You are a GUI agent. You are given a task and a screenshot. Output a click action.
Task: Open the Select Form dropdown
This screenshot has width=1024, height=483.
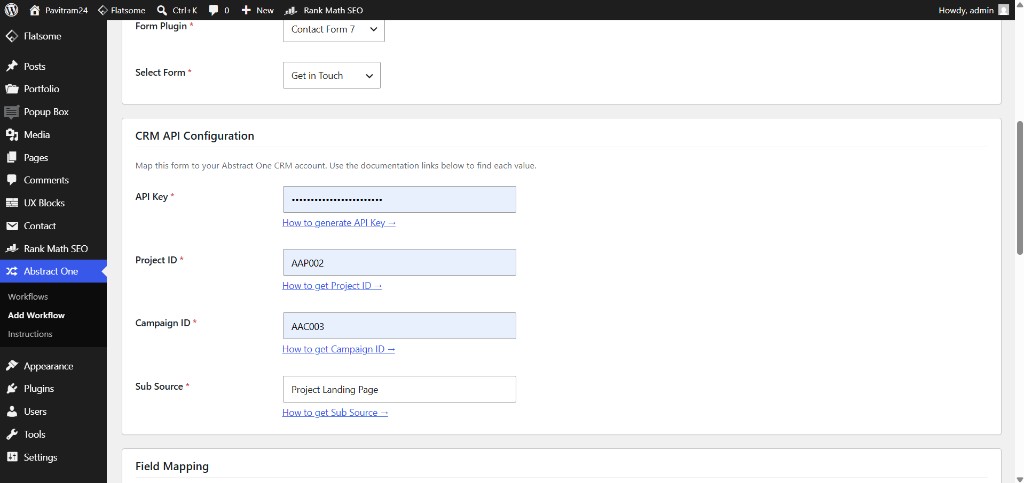pyautogui.click(x=332, y=76)
